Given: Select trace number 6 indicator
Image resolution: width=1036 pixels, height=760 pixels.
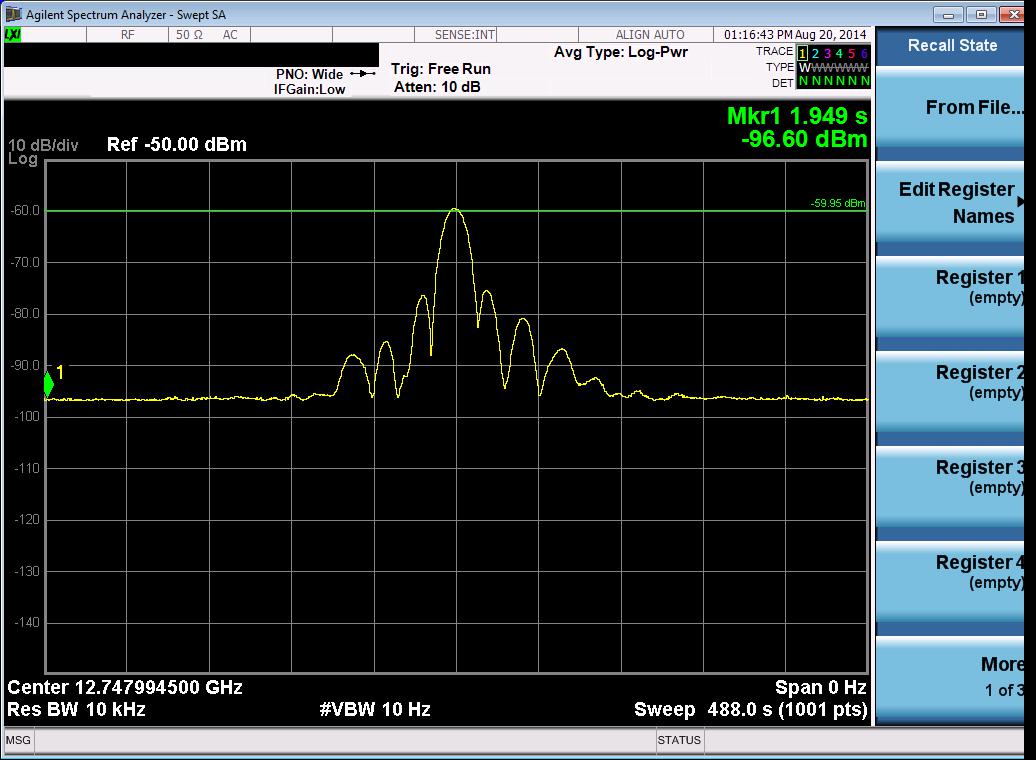Looking at the screenshot, I should (864, 53).
